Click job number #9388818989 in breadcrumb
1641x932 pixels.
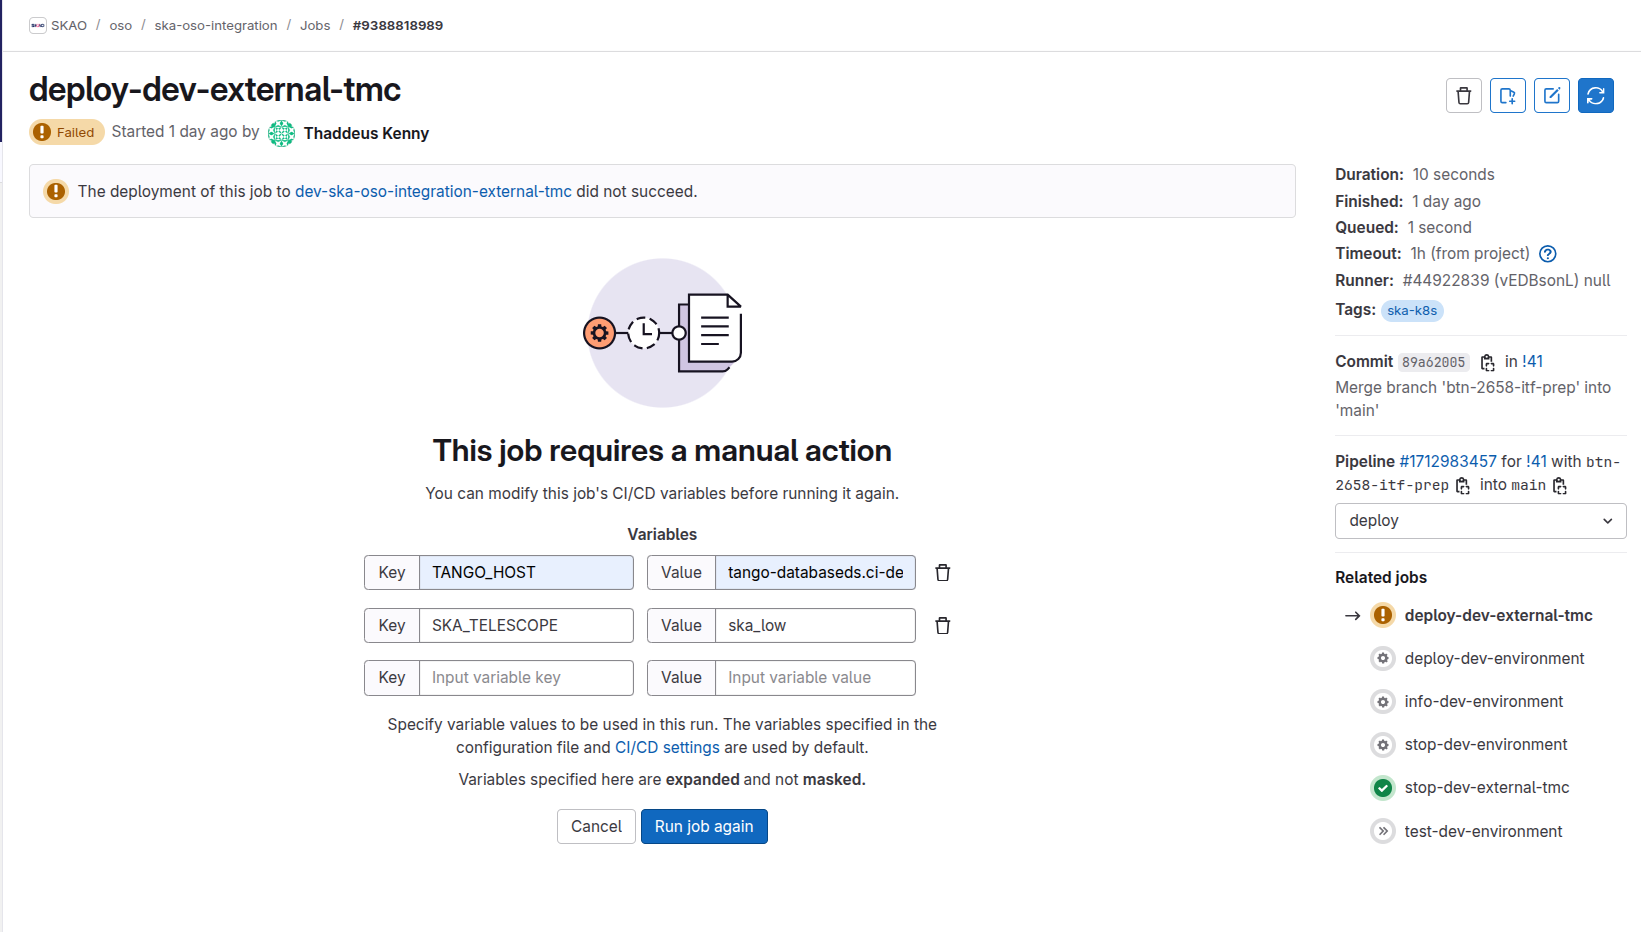pyautogui.click(x=398, y=26)
